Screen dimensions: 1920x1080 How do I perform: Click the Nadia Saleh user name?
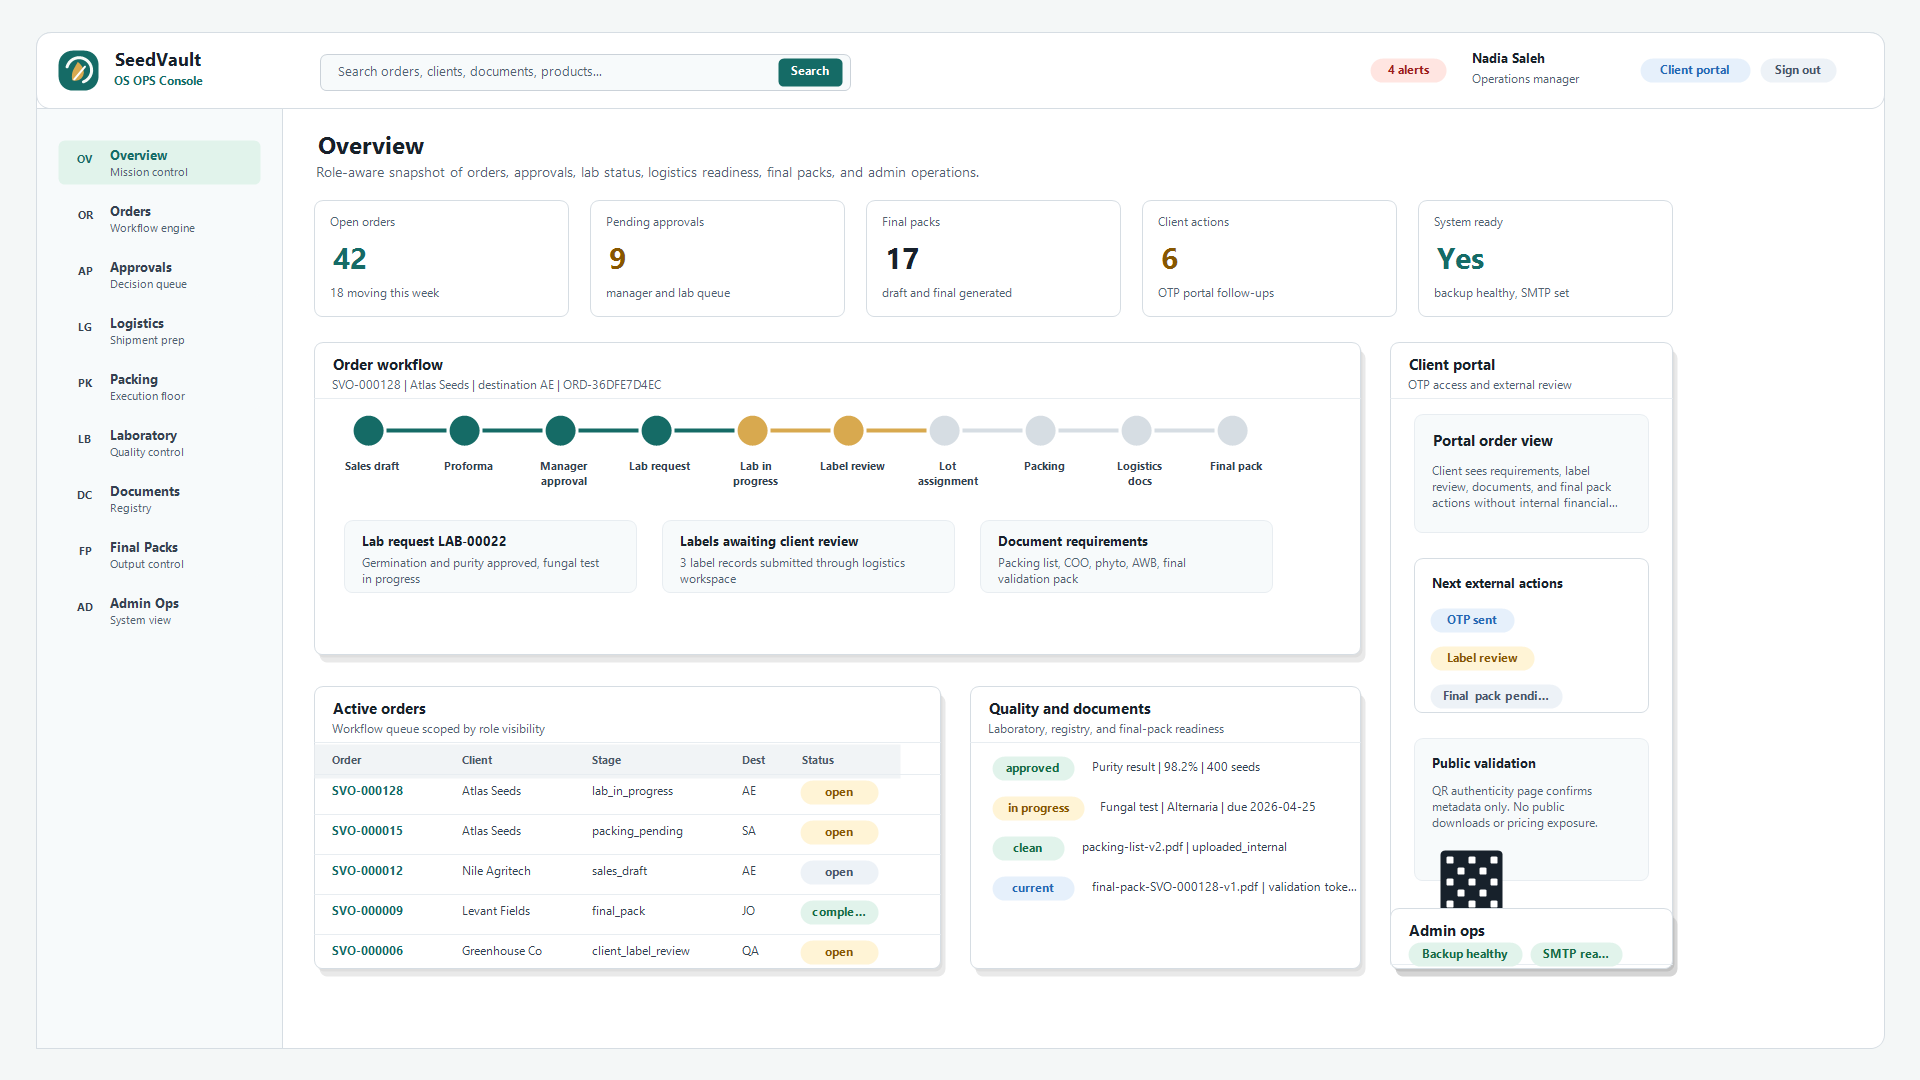pyautogui.click(x=1508, y=59)
